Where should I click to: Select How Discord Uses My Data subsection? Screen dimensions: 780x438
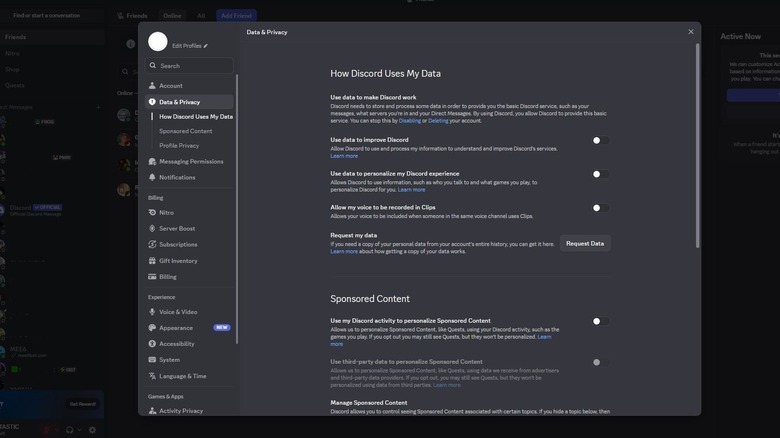tap(195, 116)
